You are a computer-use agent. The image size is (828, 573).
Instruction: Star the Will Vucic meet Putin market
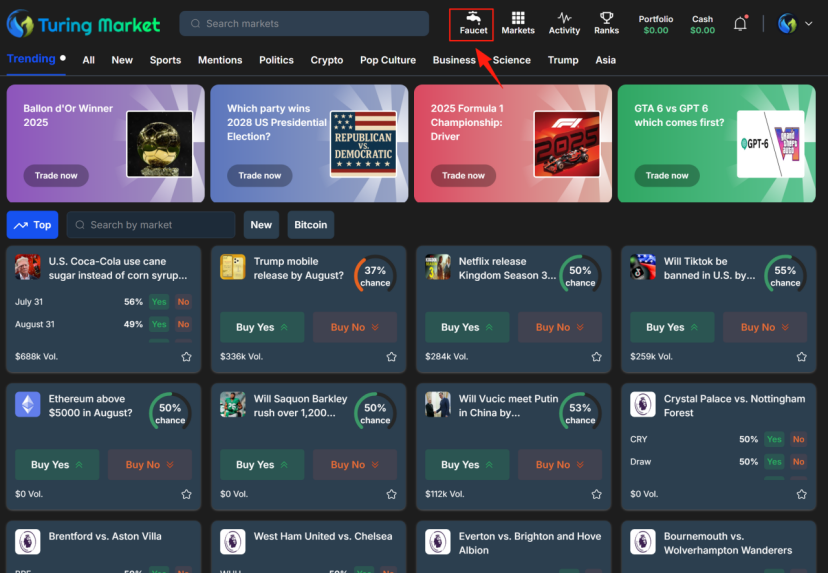pos(596,494)
